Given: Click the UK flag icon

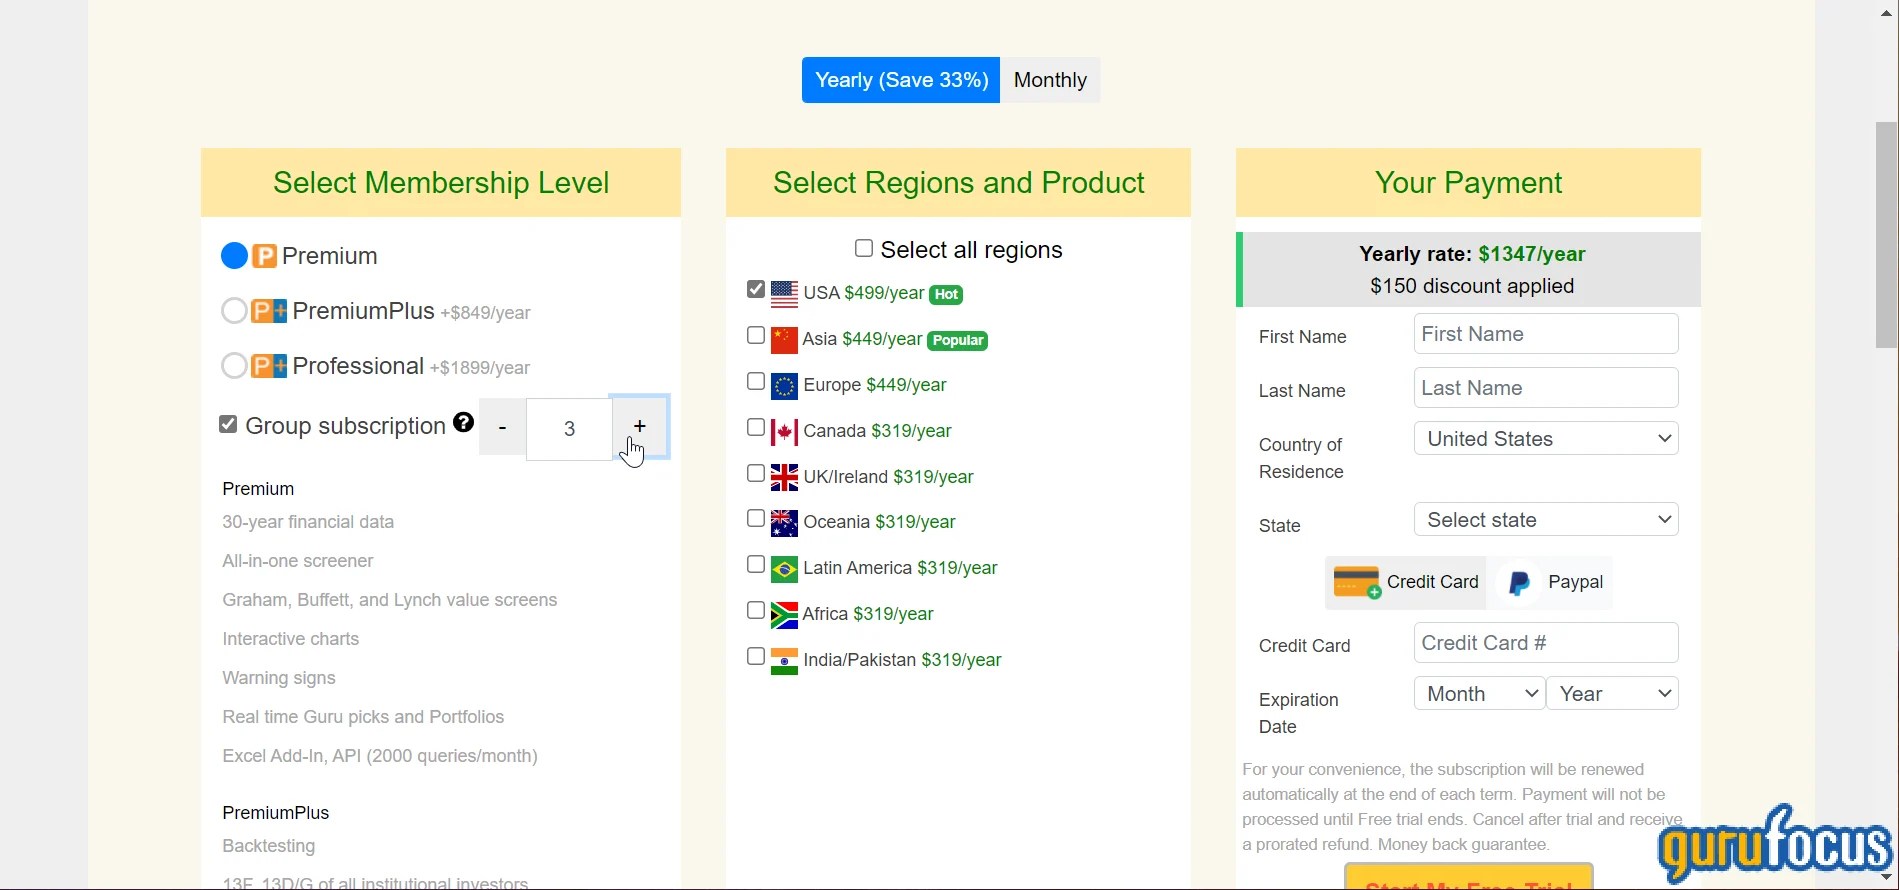Looking at the screenshot, I should 784,478.
